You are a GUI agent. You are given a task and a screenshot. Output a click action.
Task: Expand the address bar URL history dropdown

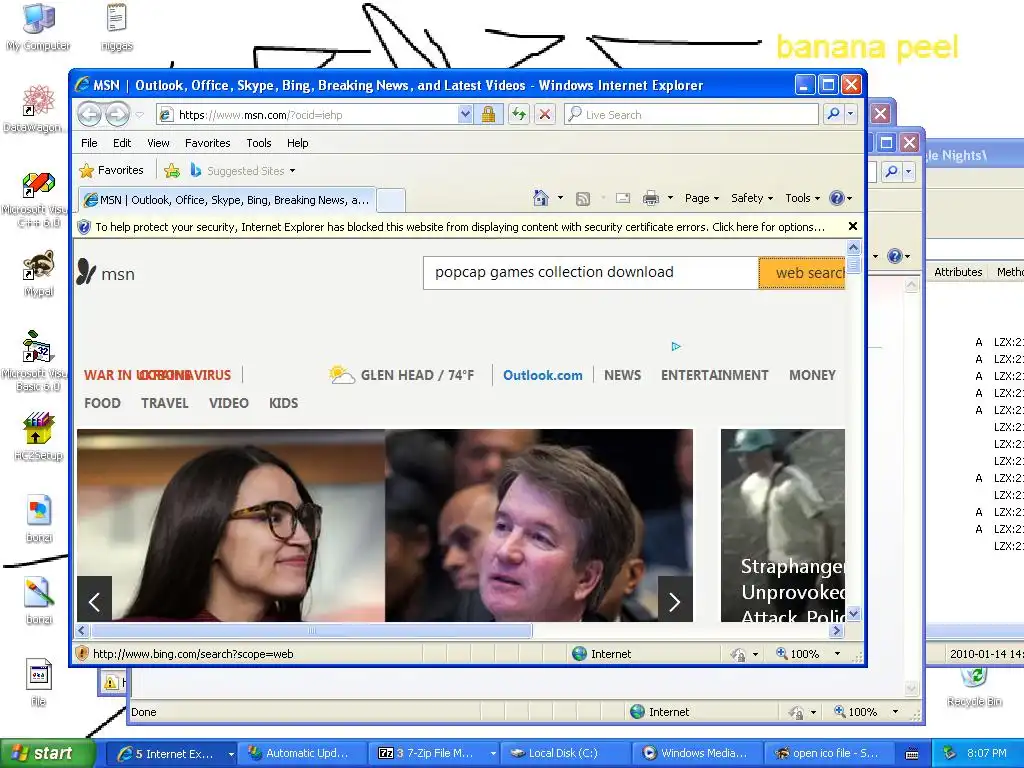tap(465, 115)
